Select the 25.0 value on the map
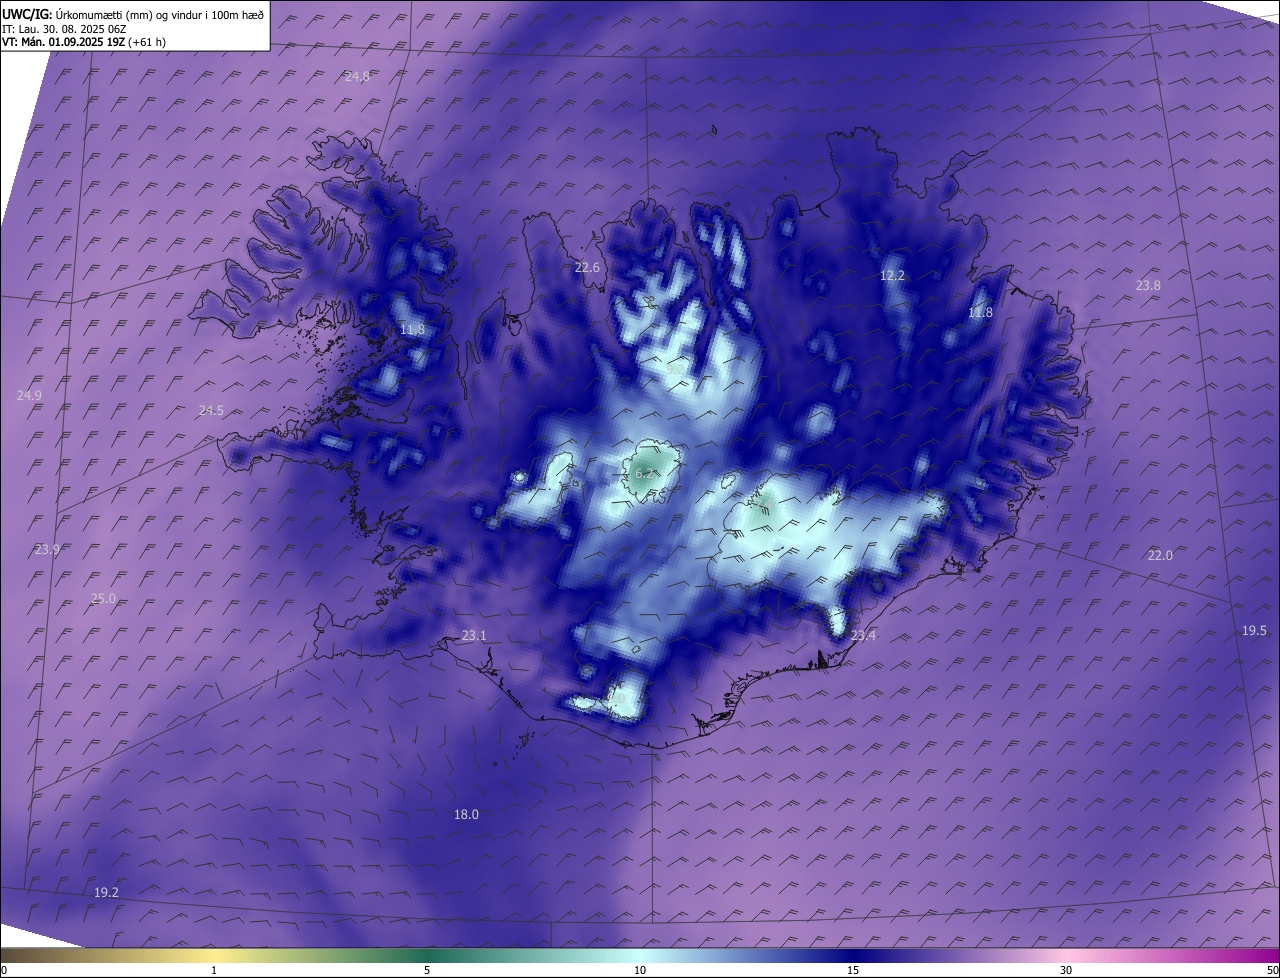The width and height of the screenshot is (1280, 978). tap(103, 598)
